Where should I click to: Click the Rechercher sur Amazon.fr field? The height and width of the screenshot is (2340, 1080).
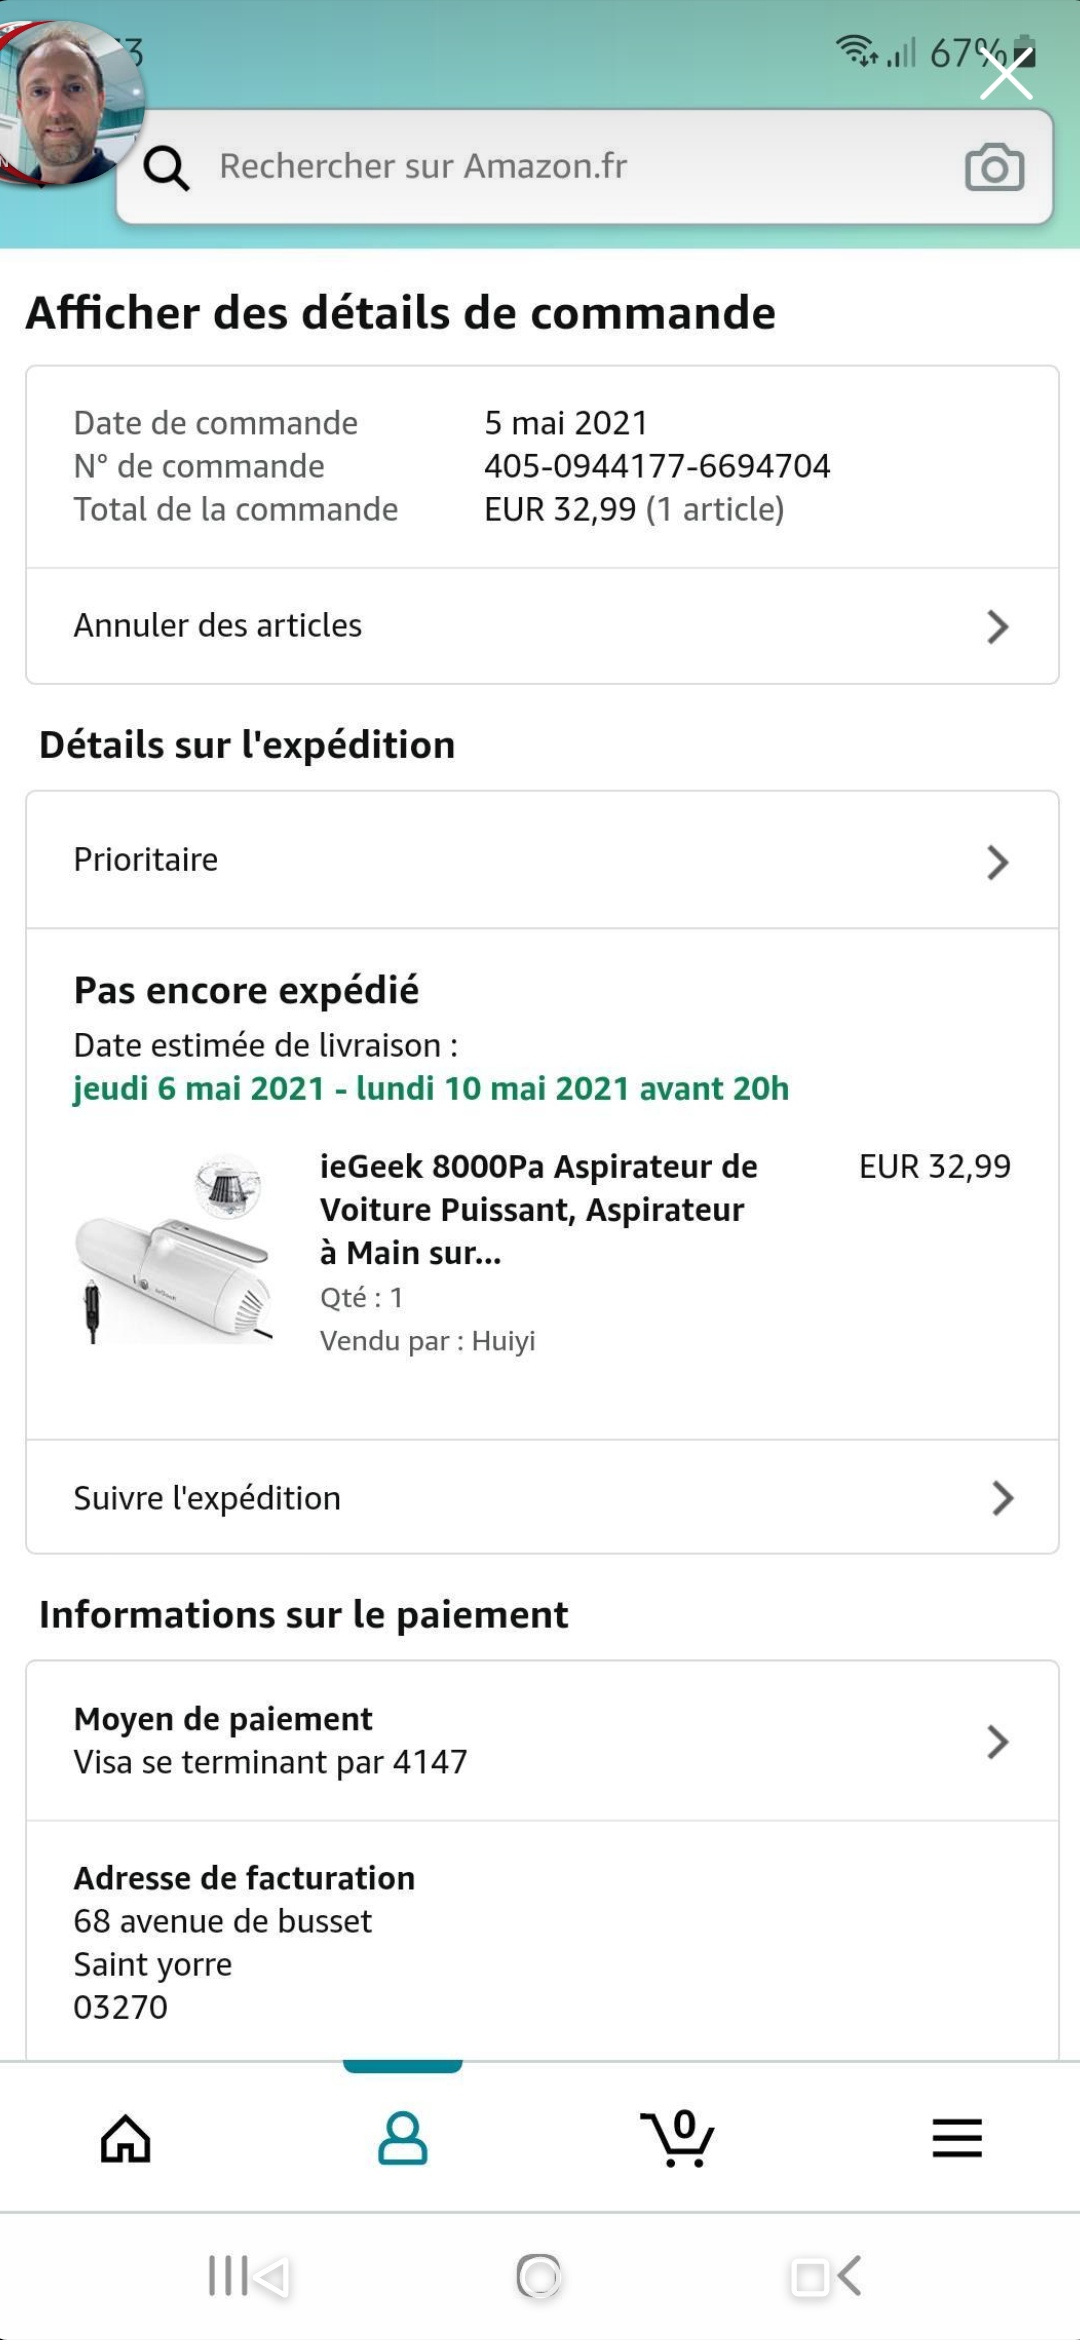point(560,167)
